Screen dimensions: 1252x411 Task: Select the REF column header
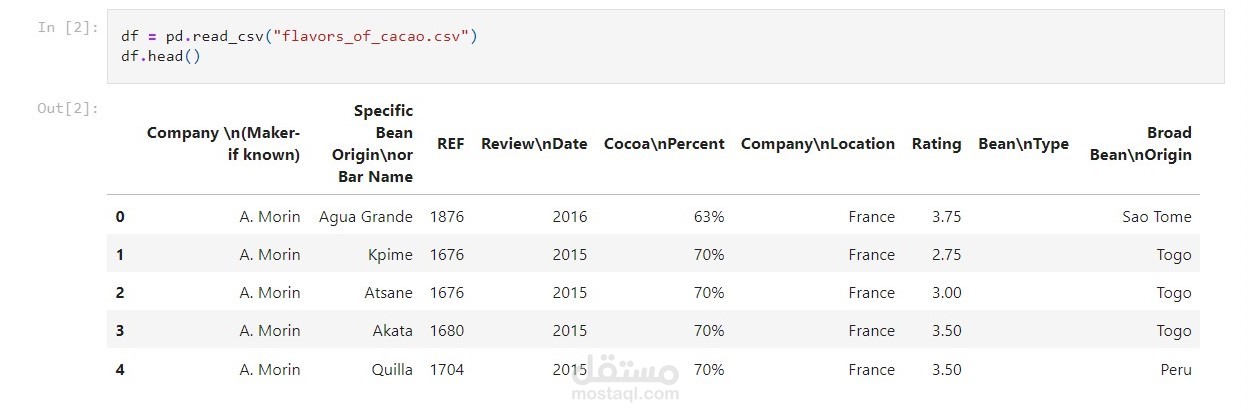(x=450, y=143)
